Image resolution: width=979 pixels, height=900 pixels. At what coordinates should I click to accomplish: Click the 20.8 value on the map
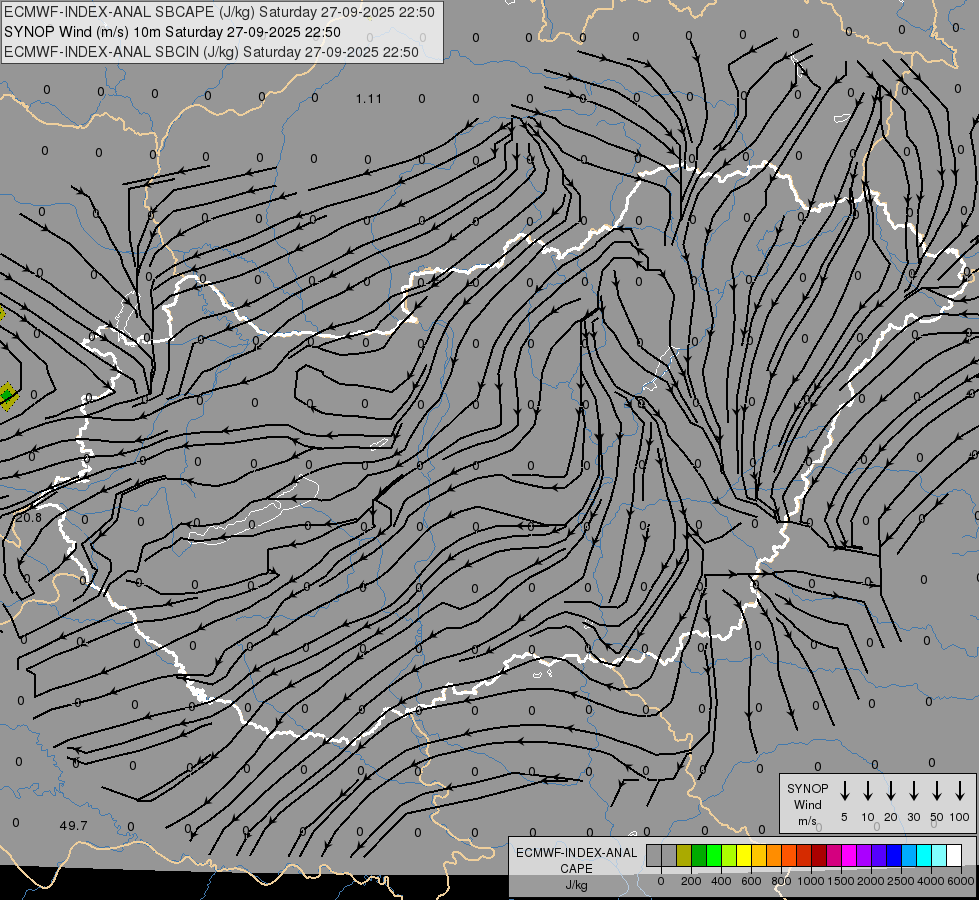(29, 518)
